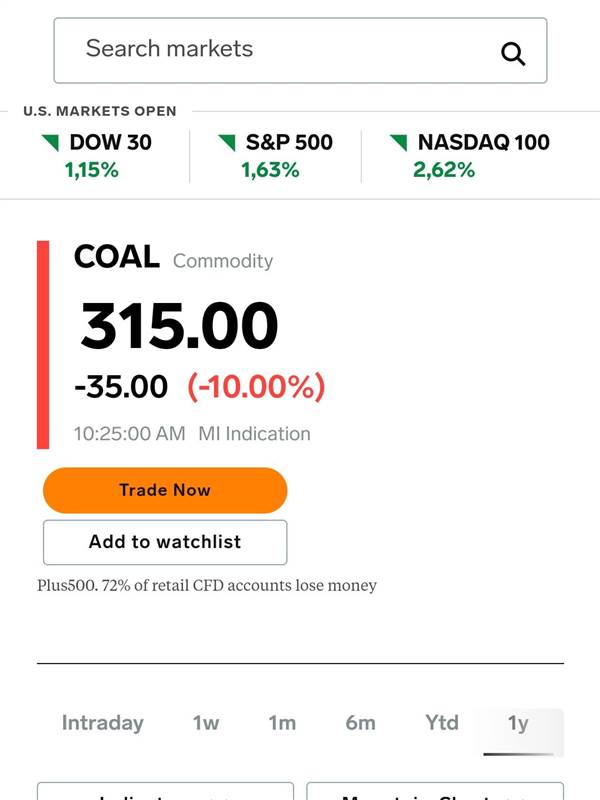This screenshot has height=800, width=600.
Task: Click the orange Trade Now button
Action: coord(165,490)
